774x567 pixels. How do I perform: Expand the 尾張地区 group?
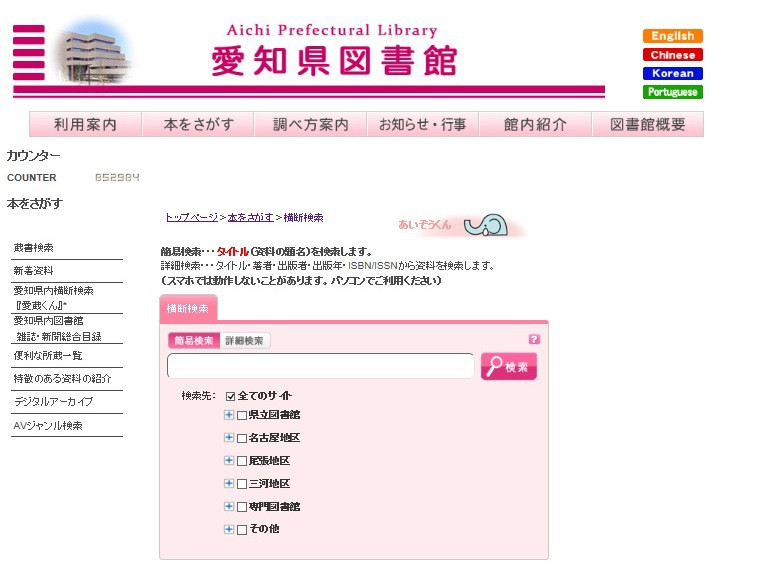pyautogui.click(x=229, y=460)
